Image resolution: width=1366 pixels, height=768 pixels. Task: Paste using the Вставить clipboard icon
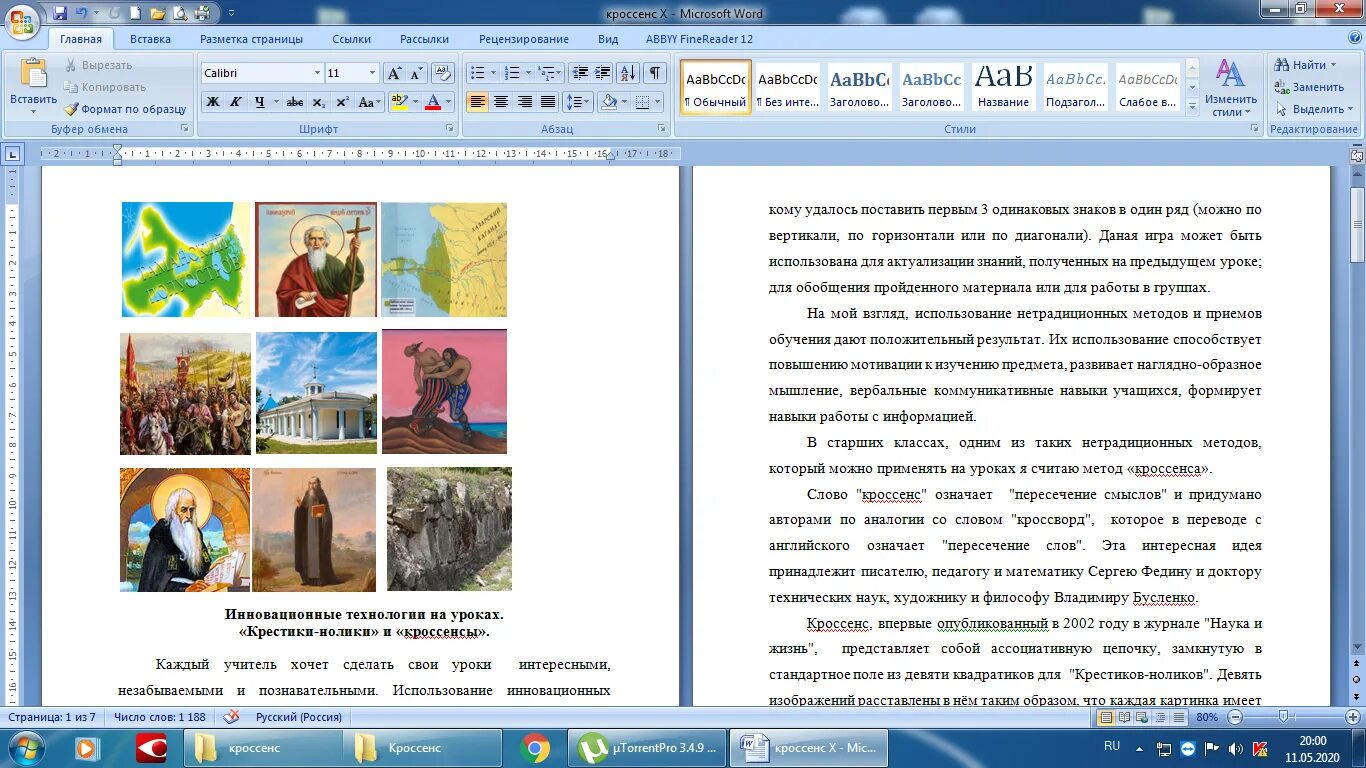(x=34, y=75)
